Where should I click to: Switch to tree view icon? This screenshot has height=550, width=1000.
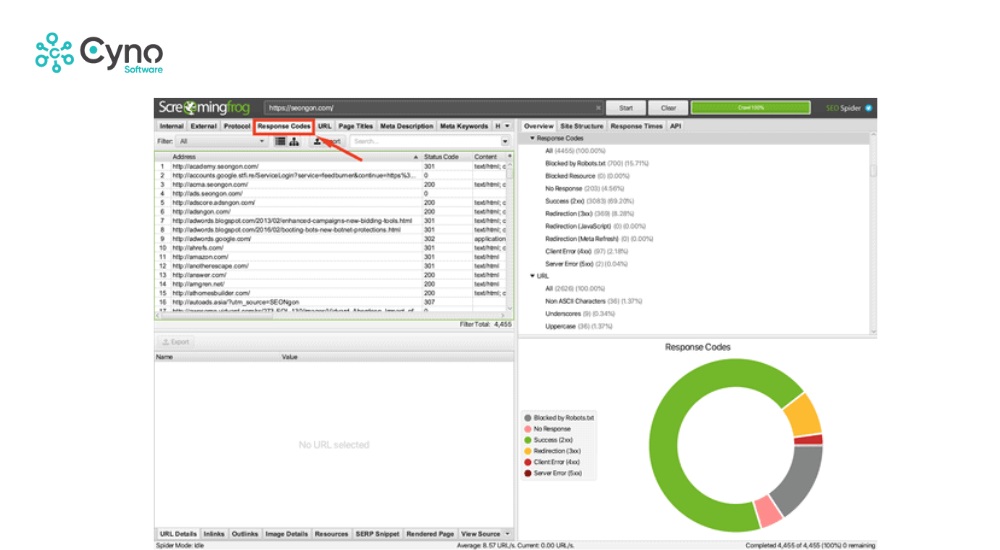click(x=294, y=141)
